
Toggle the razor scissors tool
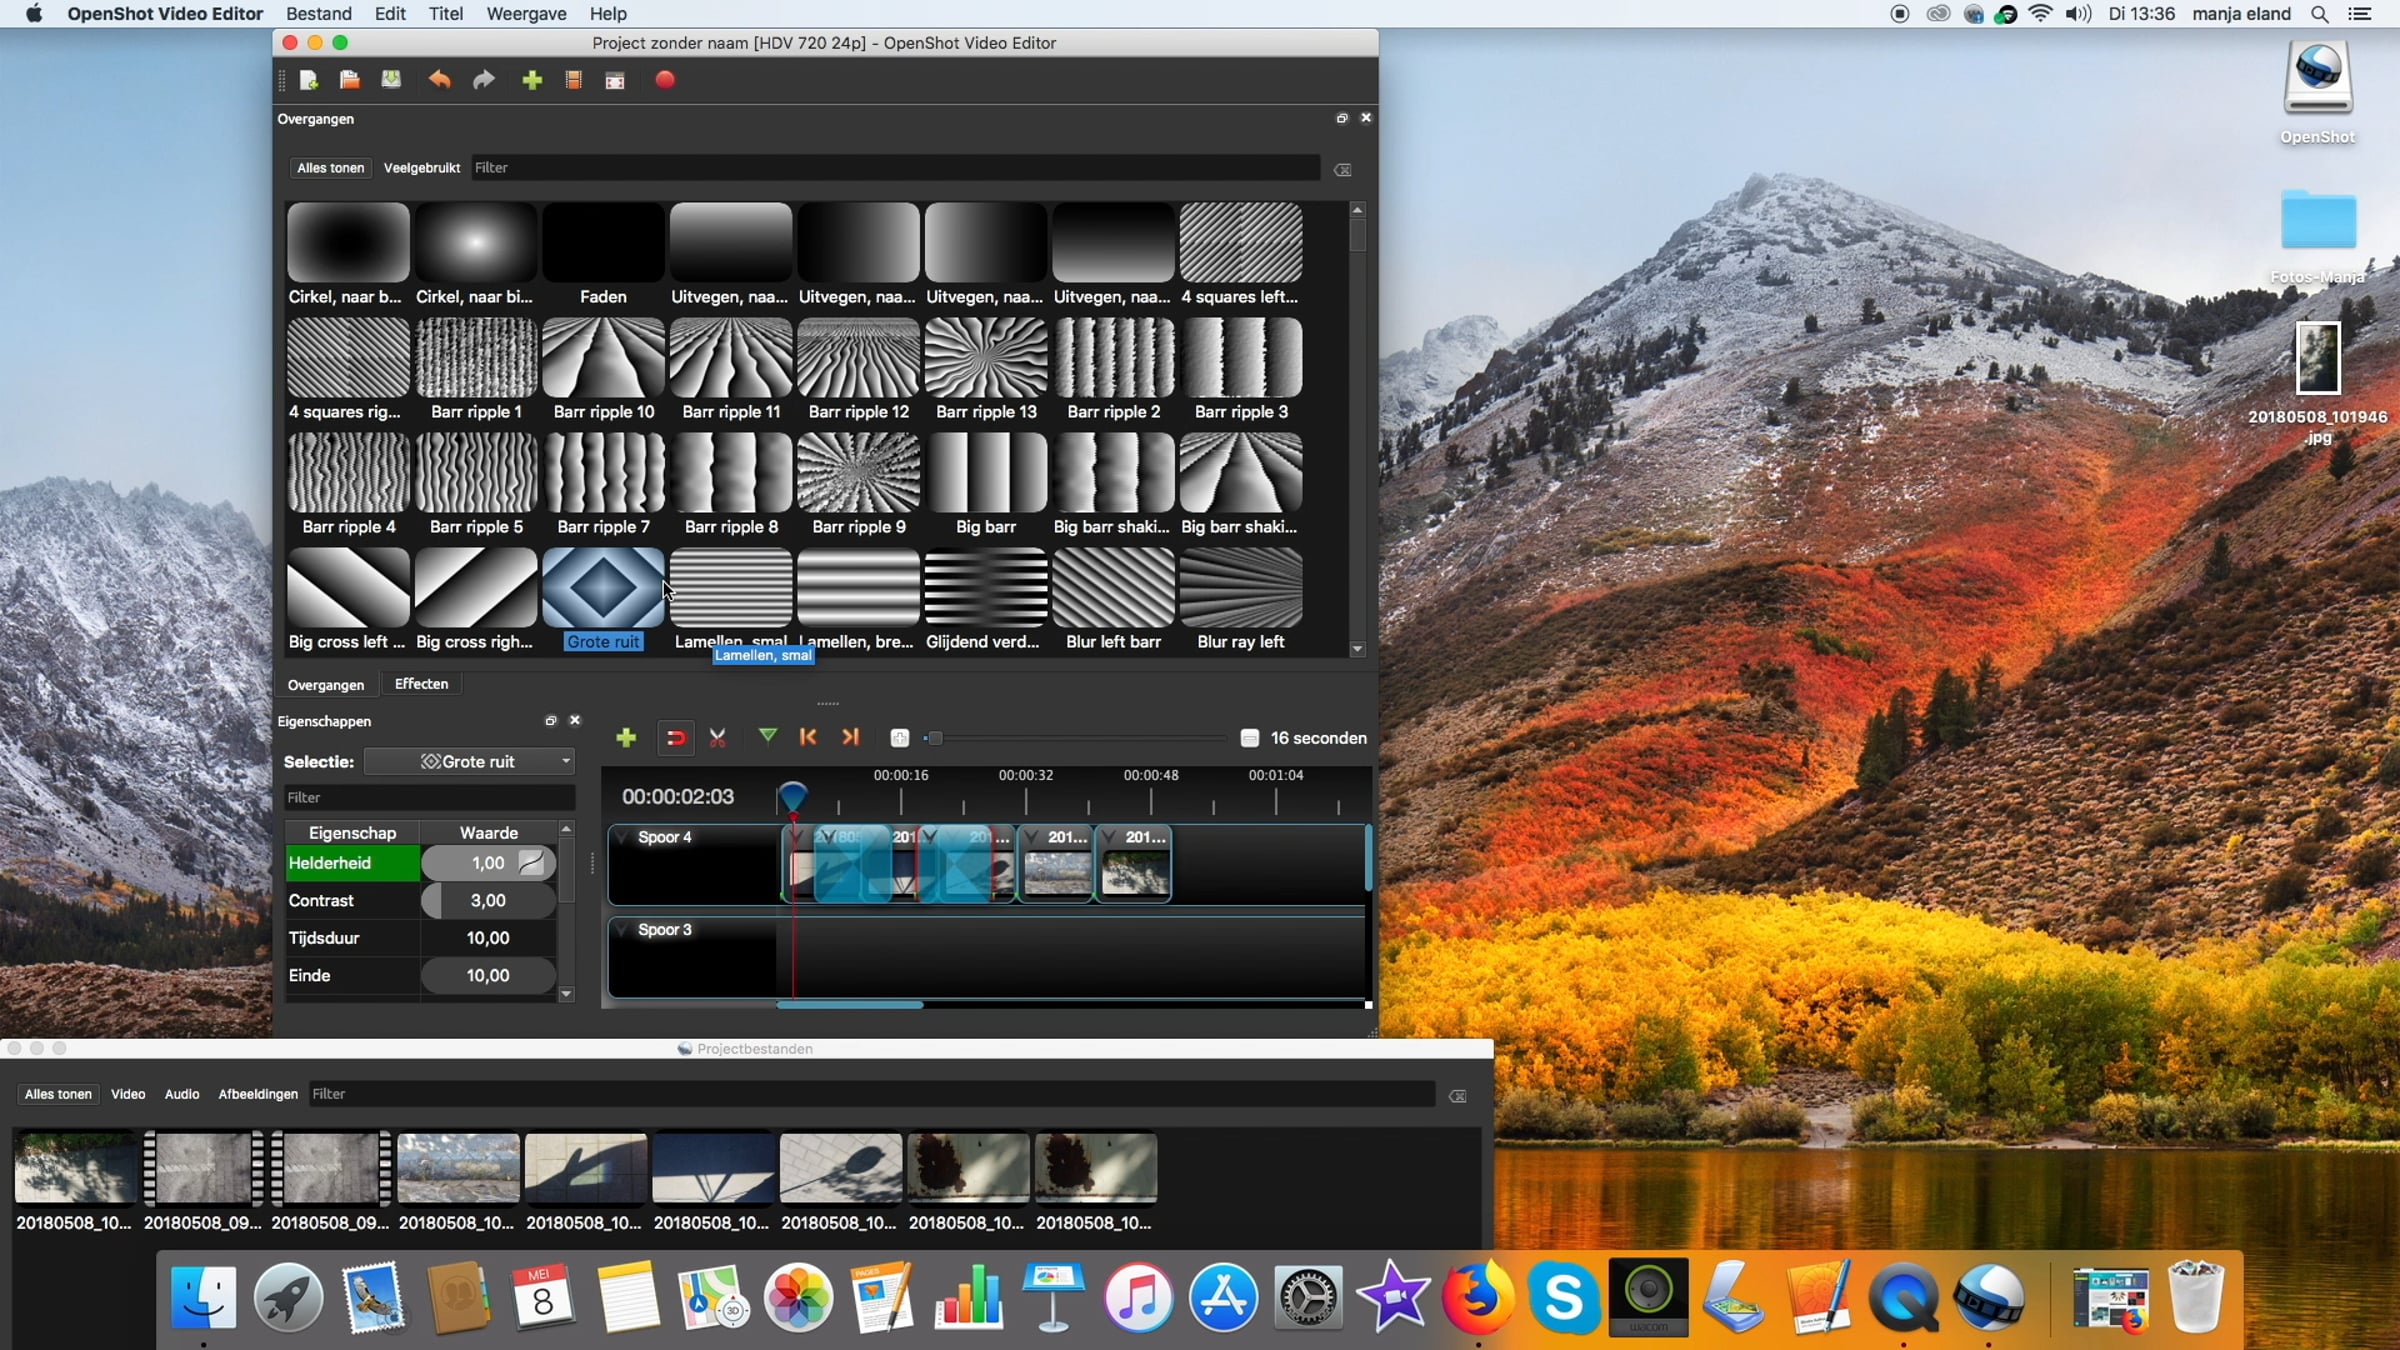point(718,738)
